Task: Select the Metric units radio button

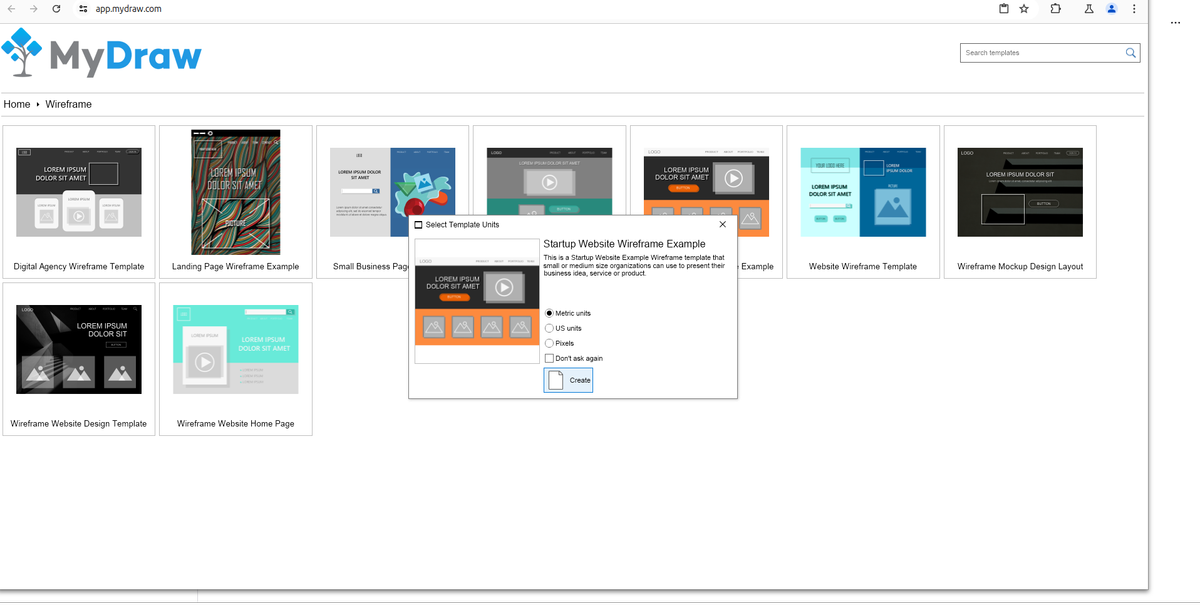Action: [x=549, y=313]
